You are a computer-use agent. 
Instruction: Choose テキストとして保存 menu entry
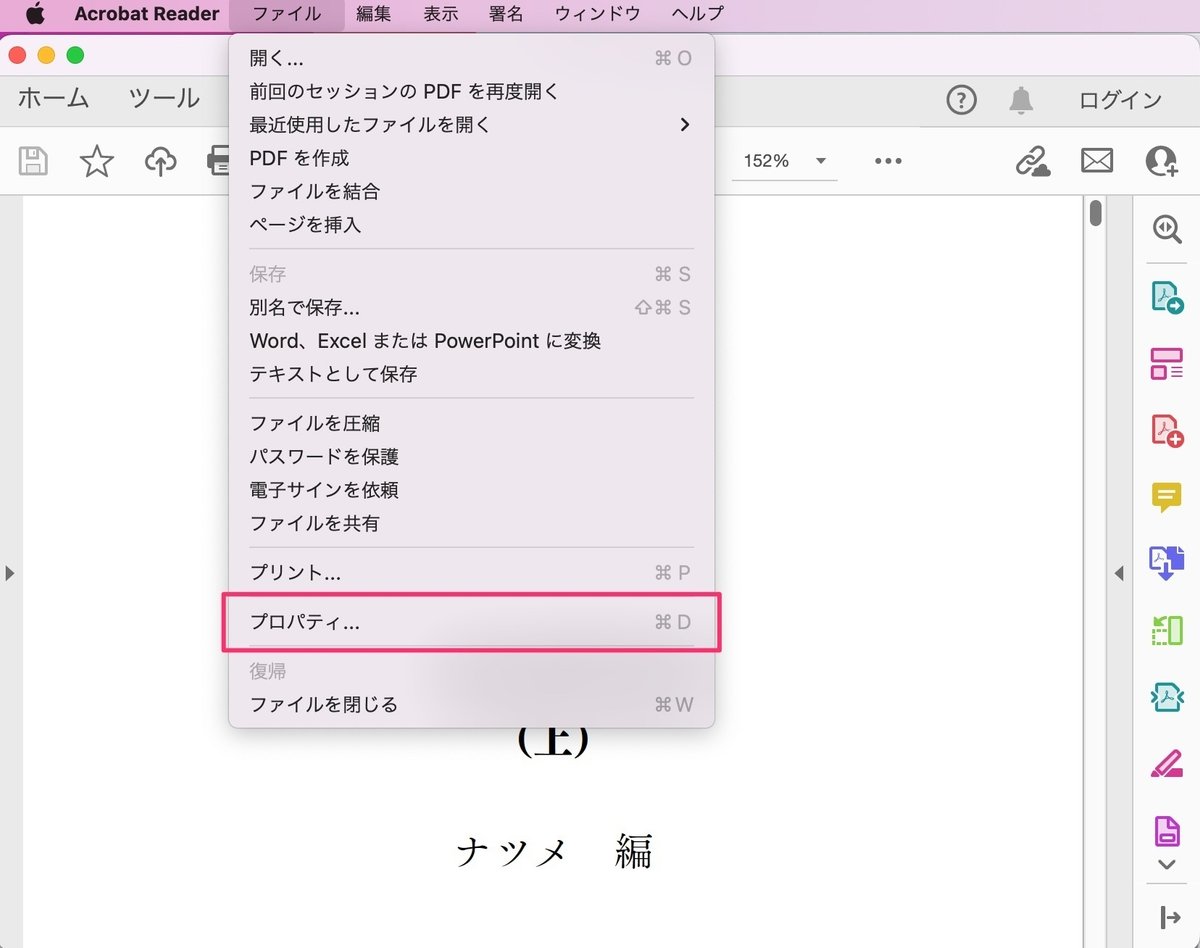(471, 374)
